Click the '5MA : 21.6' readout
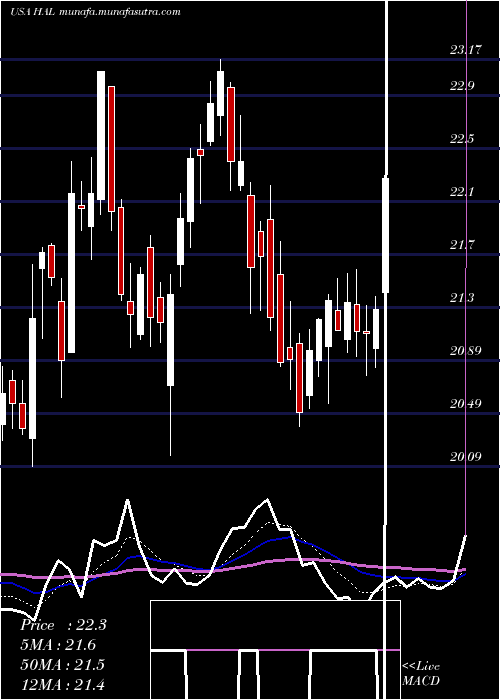The image size is (500, 700). click(x=58, y=645)
